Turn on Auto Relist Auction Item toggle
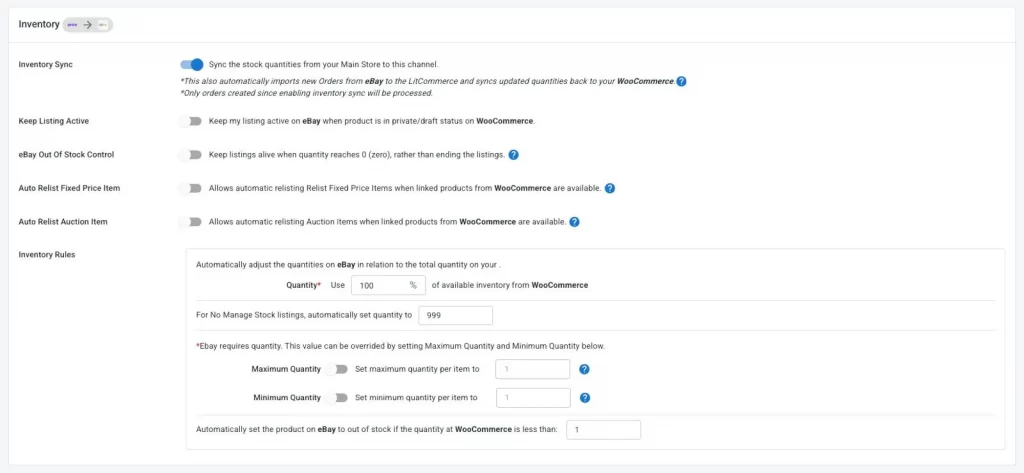 click(x=192, y=221)
